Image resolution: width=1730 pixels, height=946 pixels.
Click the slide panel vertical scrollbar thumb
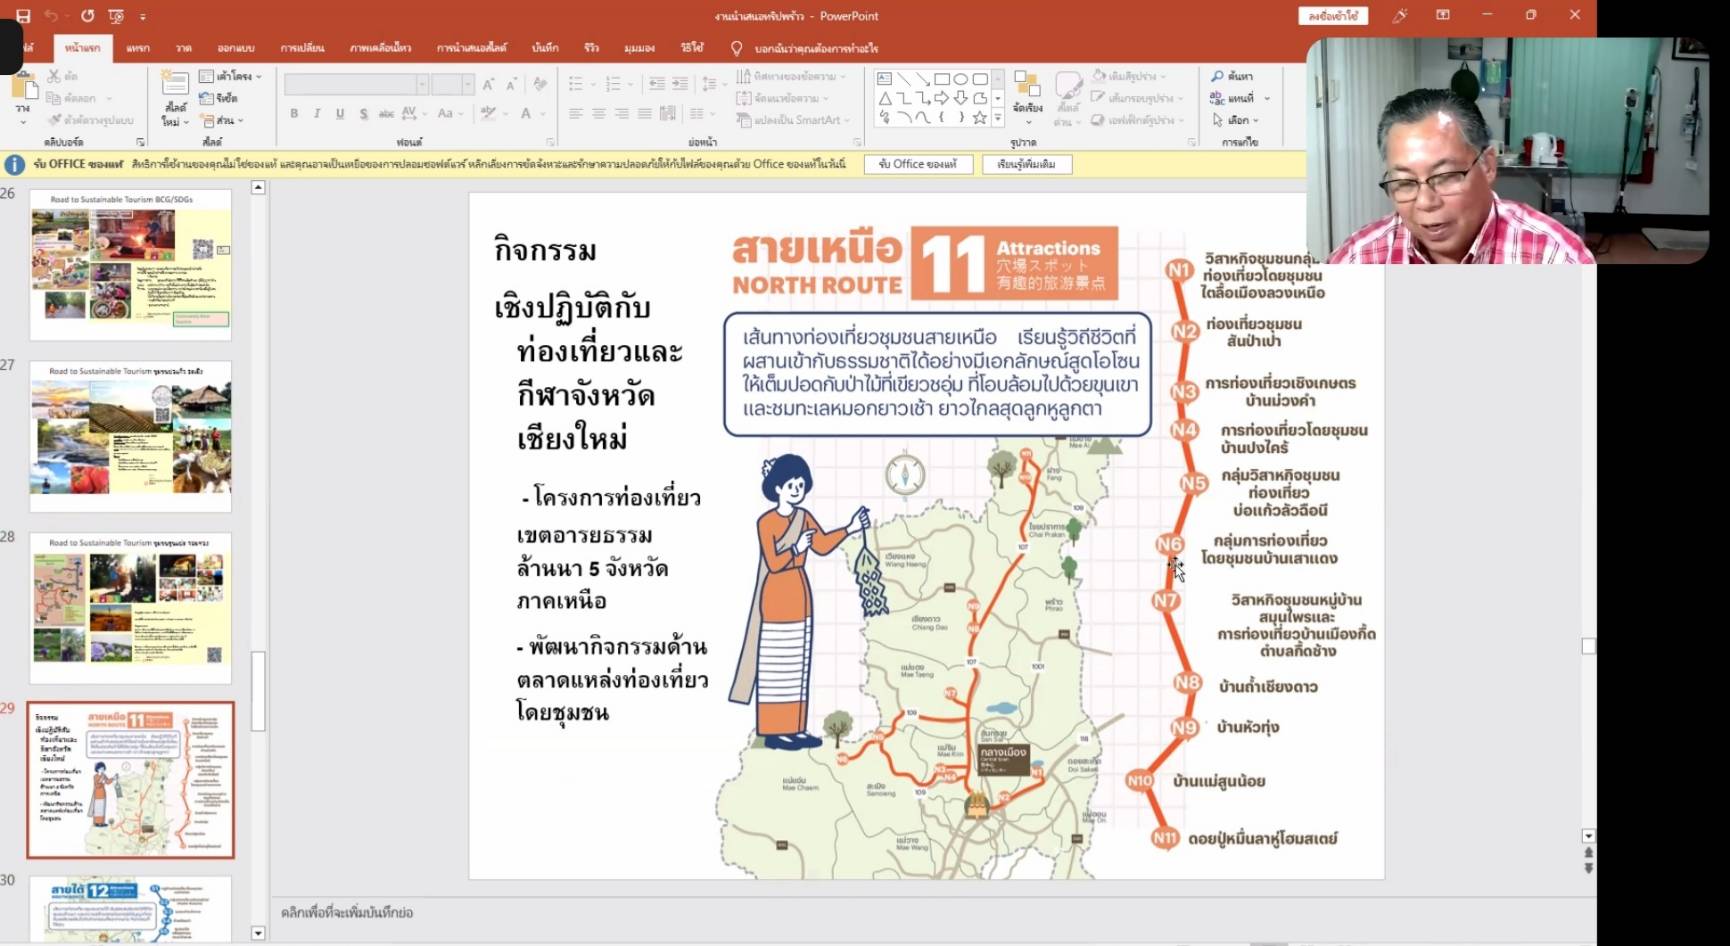pos(258,690)
